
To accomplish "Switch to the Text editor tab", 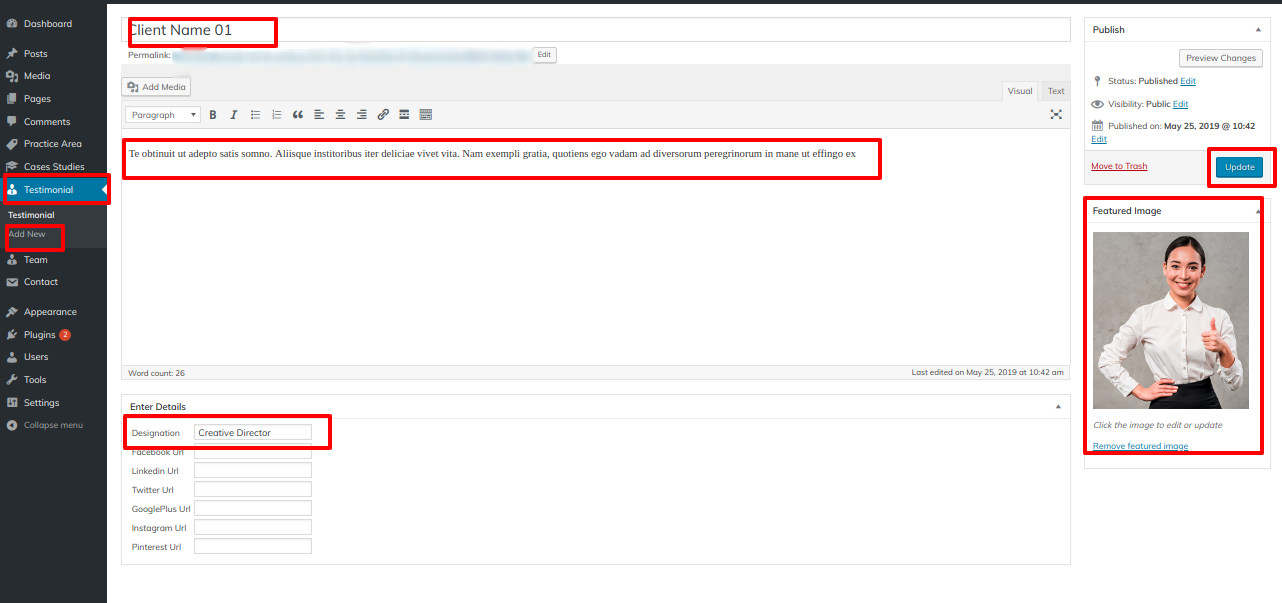I will click(1056, 91).
